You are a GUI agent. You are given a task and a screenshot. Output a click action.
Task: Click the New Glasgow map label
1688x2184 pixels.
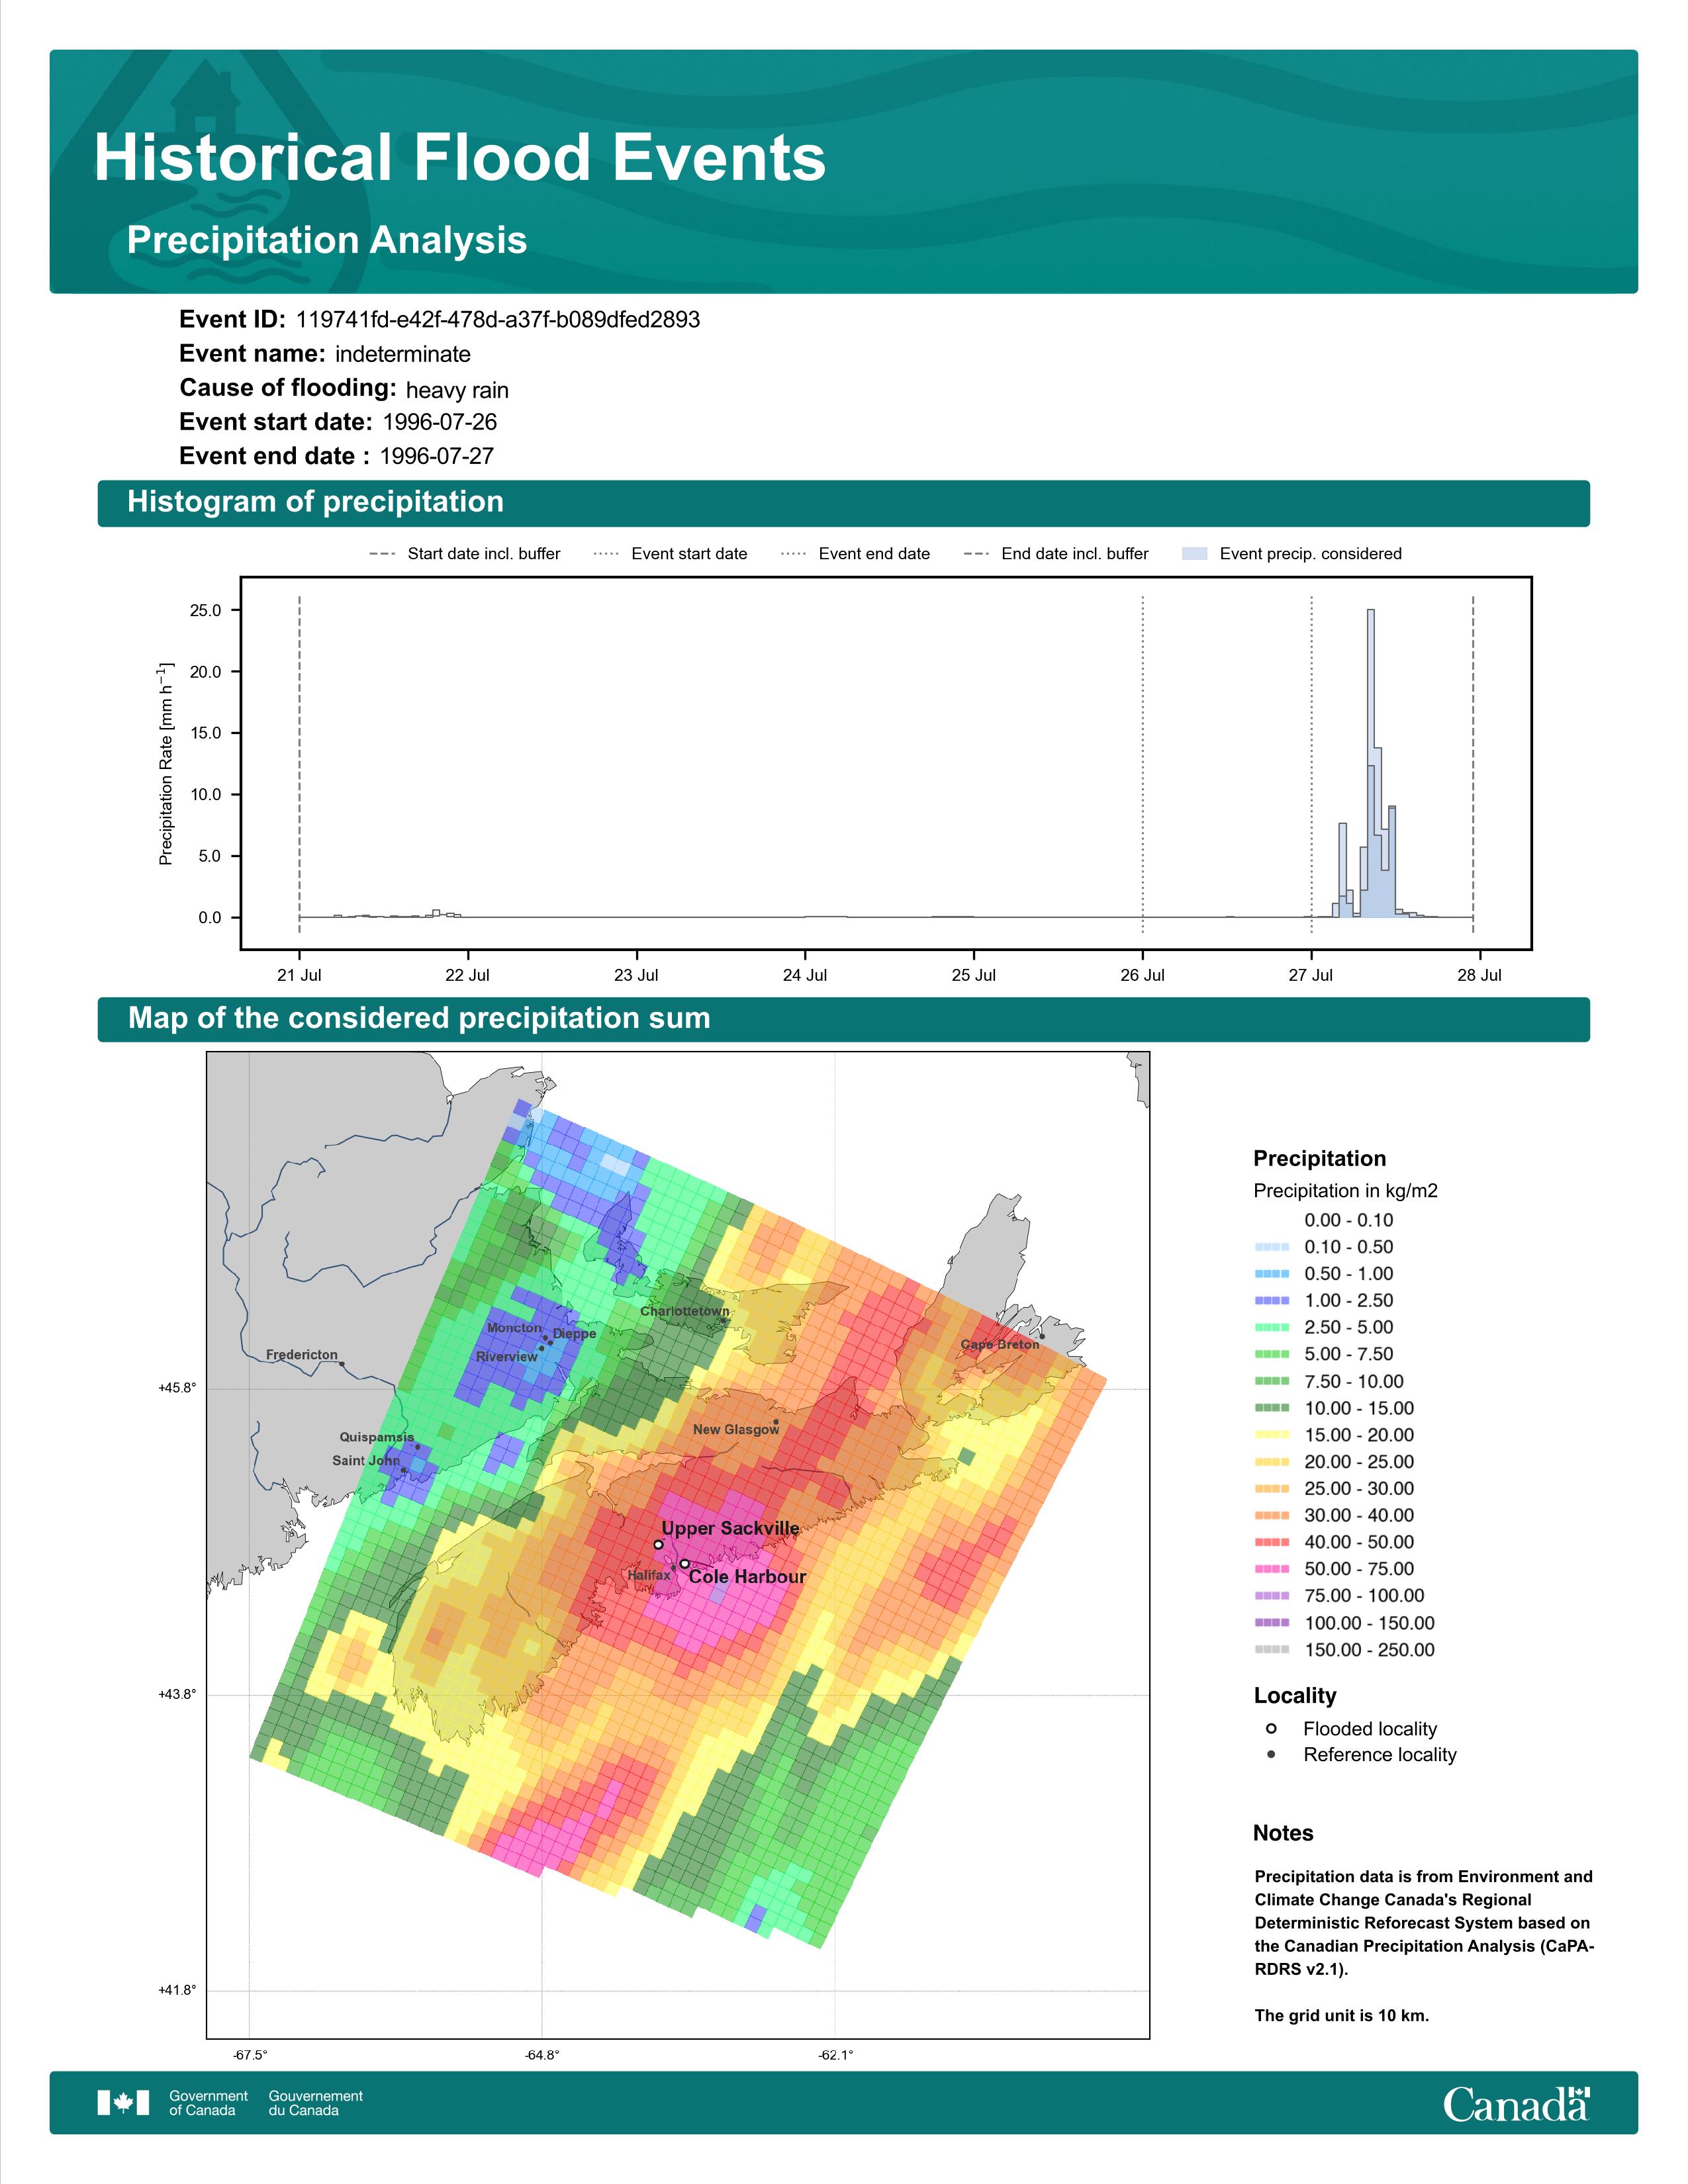736,1430
